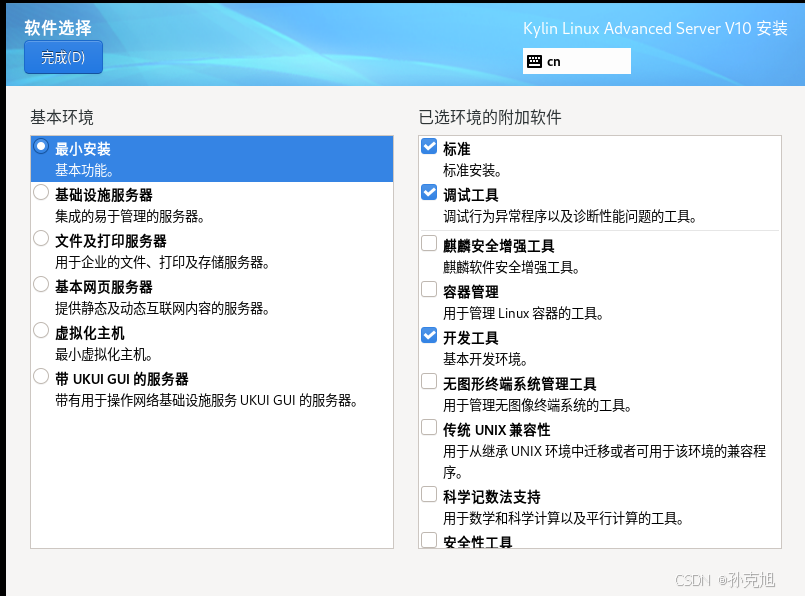Choose the 基本网页服务器 radio option

(41, 284)
